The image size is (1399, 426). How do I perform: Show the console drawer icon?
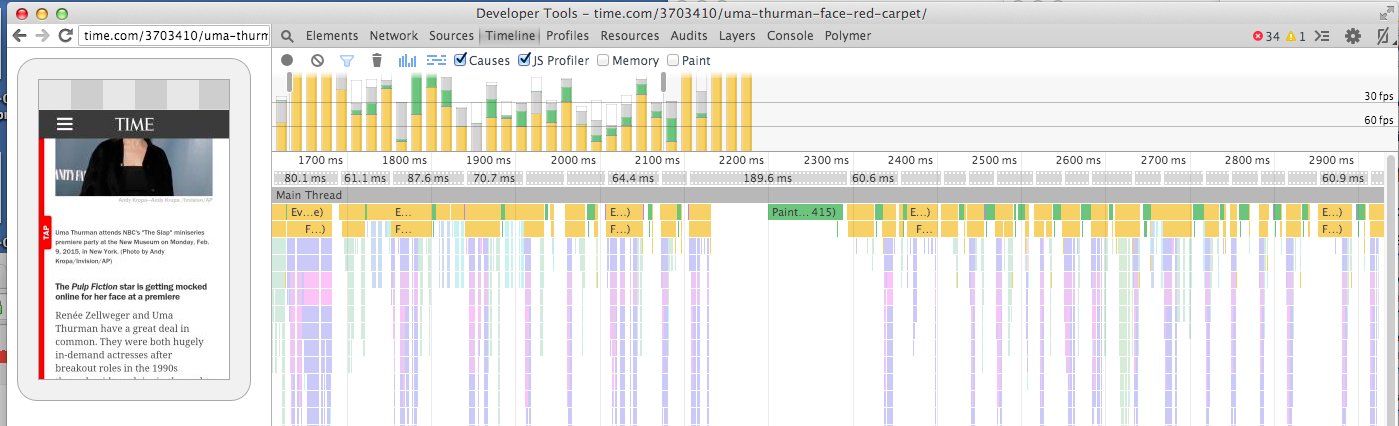click(x=1322, y=36)
